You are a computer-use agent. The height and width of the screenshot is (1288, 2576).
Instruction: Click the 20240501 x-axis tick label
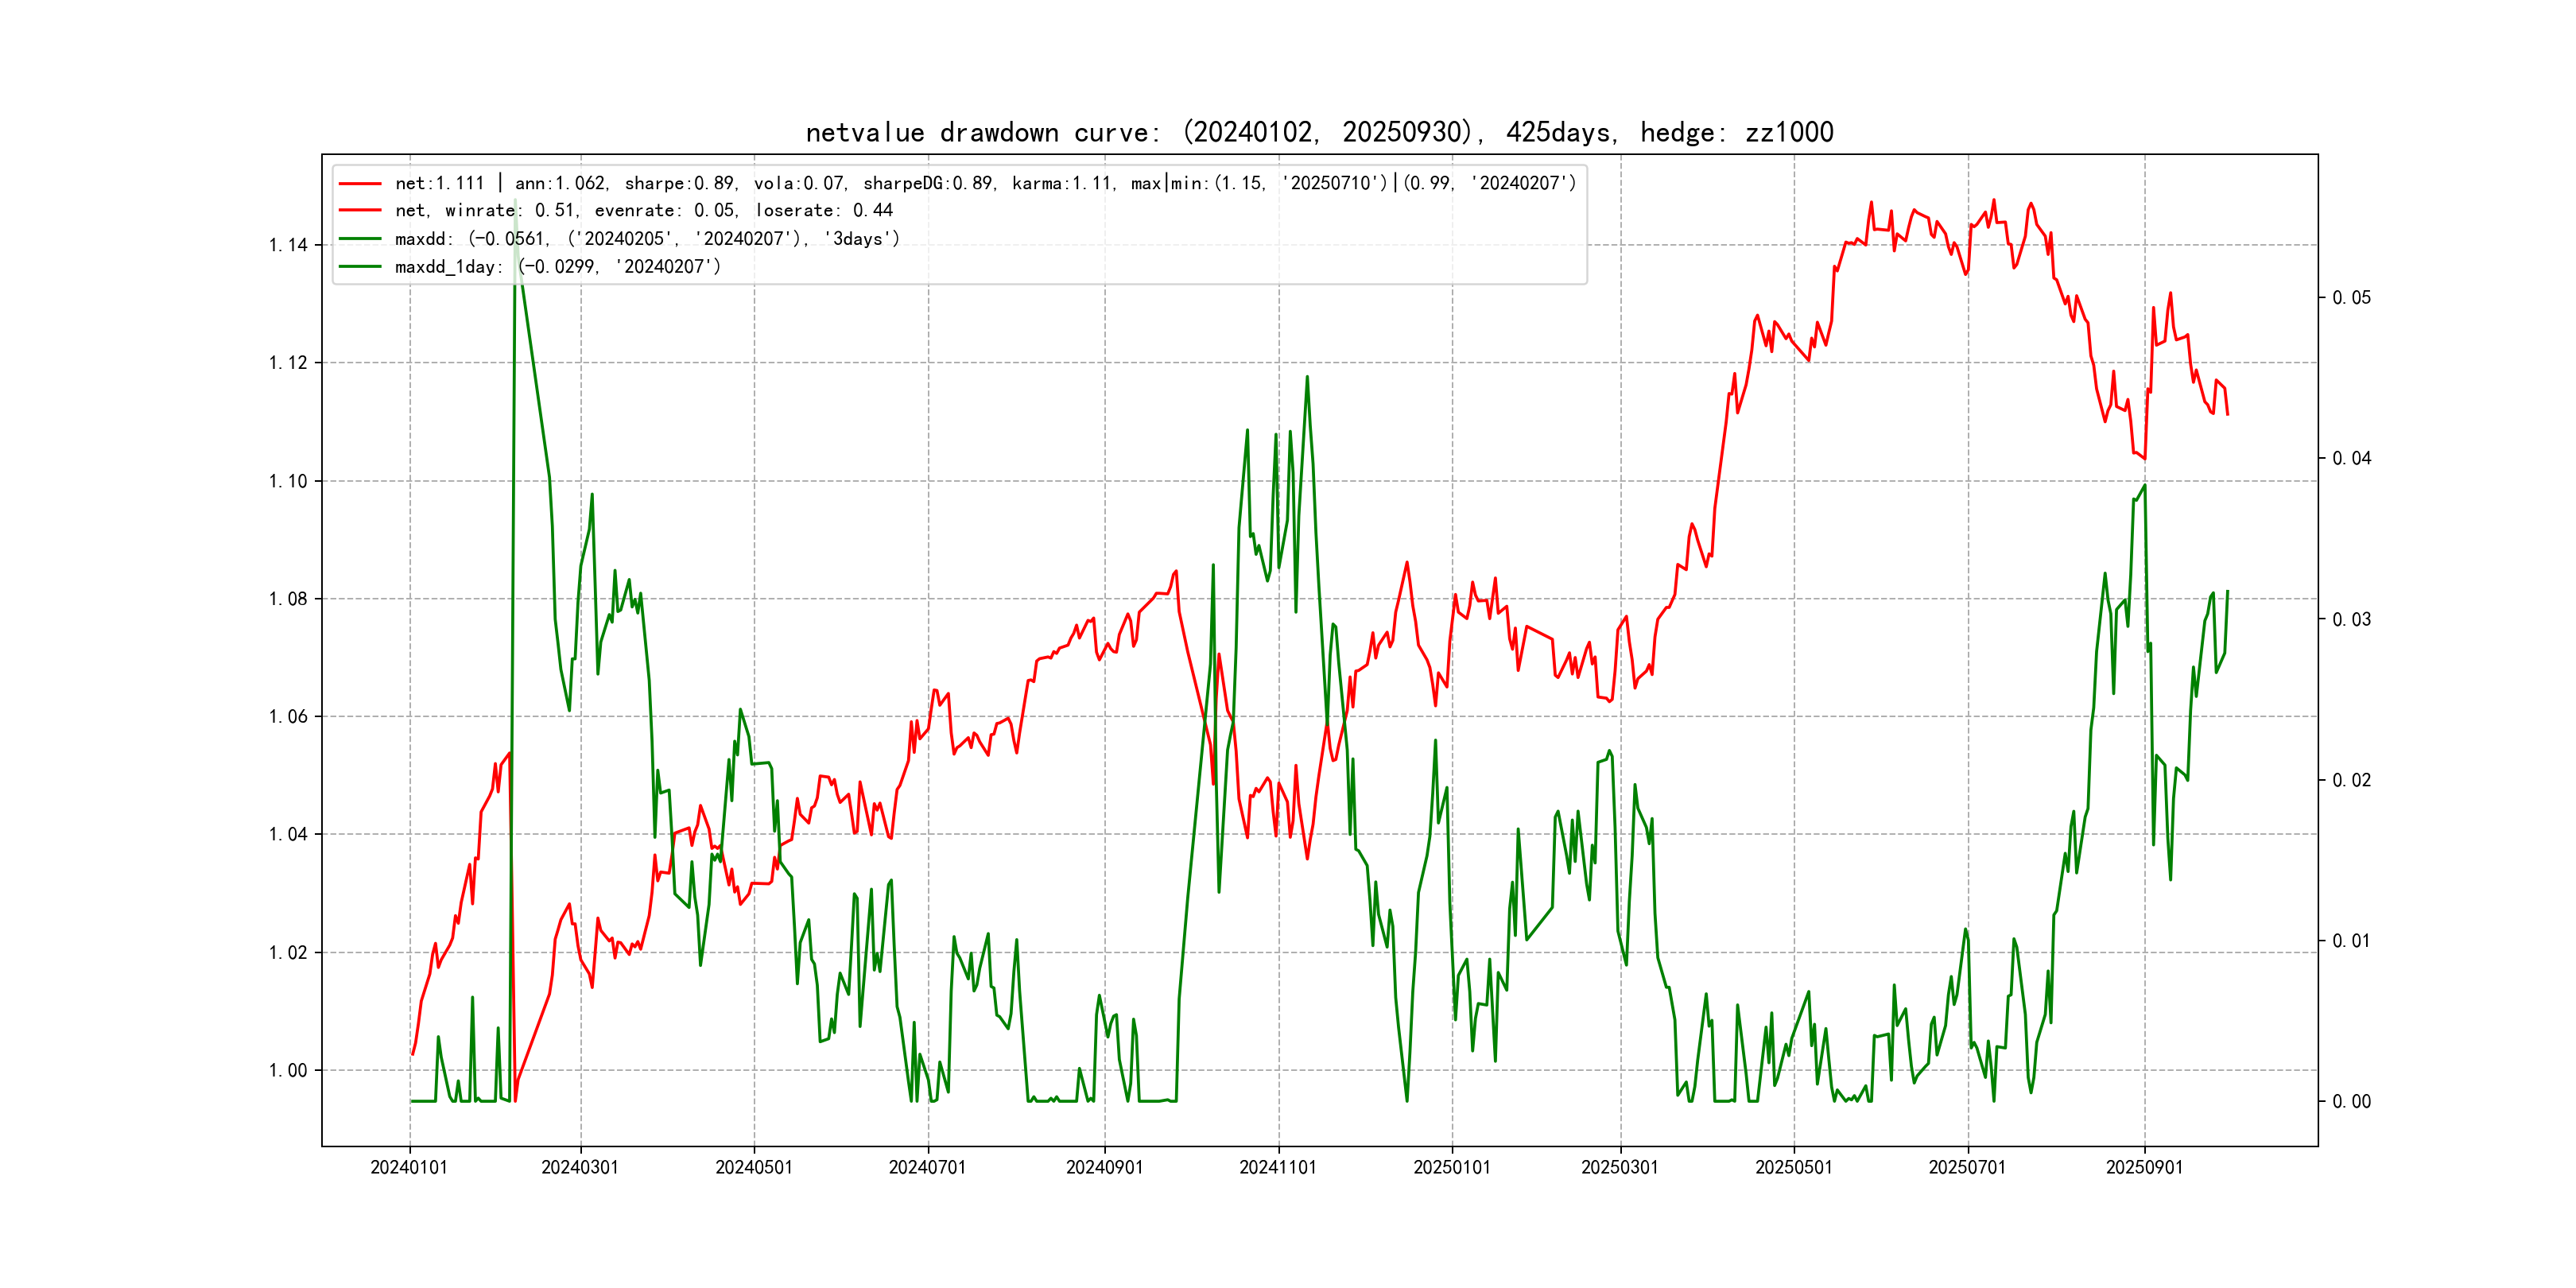click(754, 1168)
